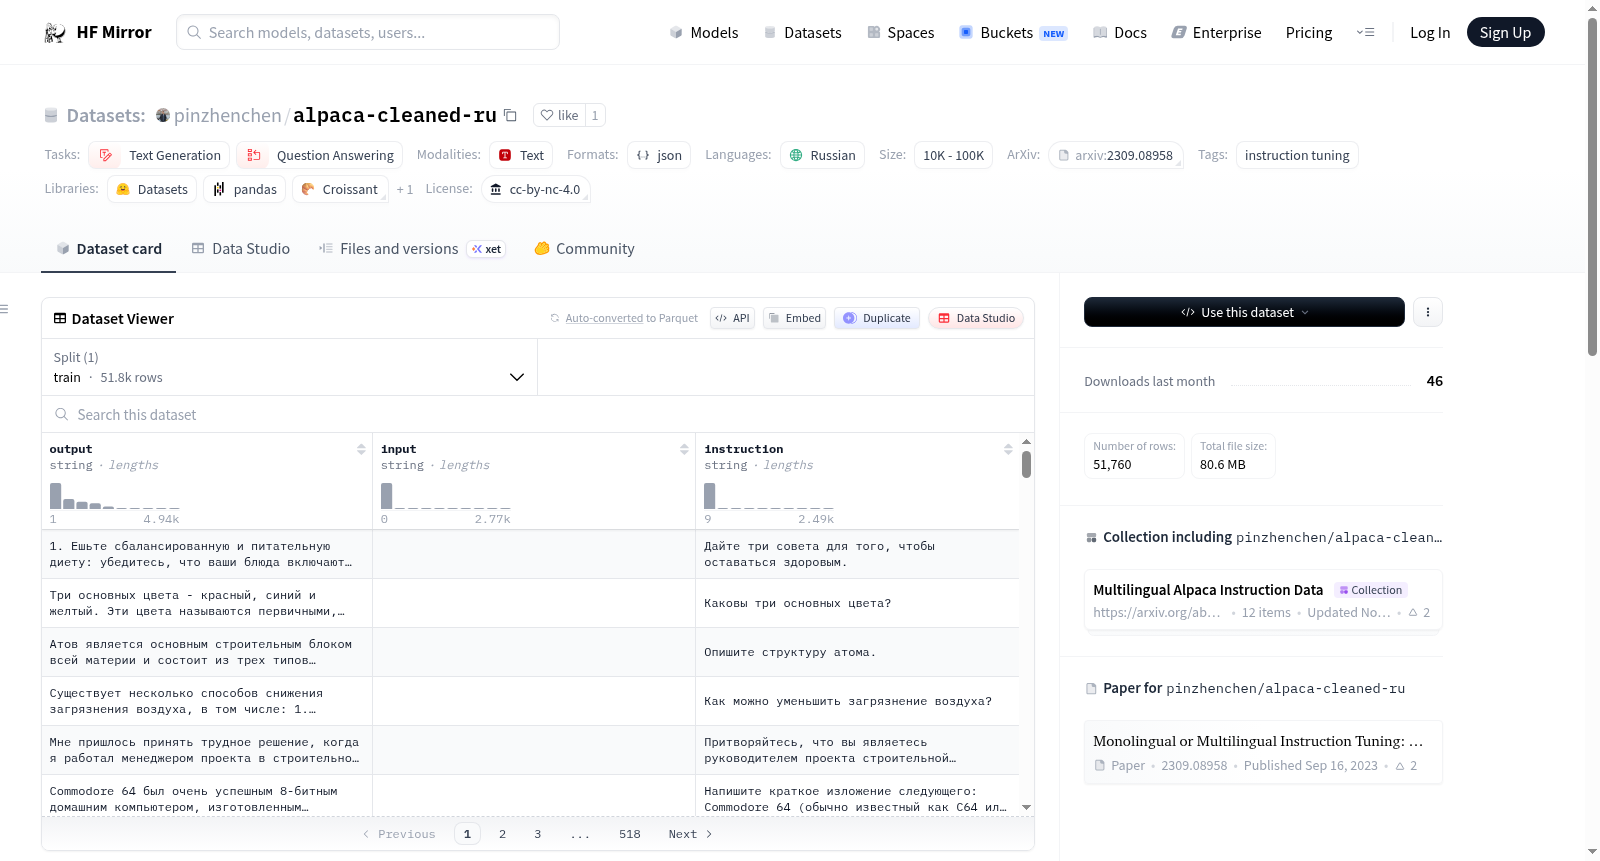Open Data Studio from the viewer header
Screen dimensions: 1600x861
976,319
